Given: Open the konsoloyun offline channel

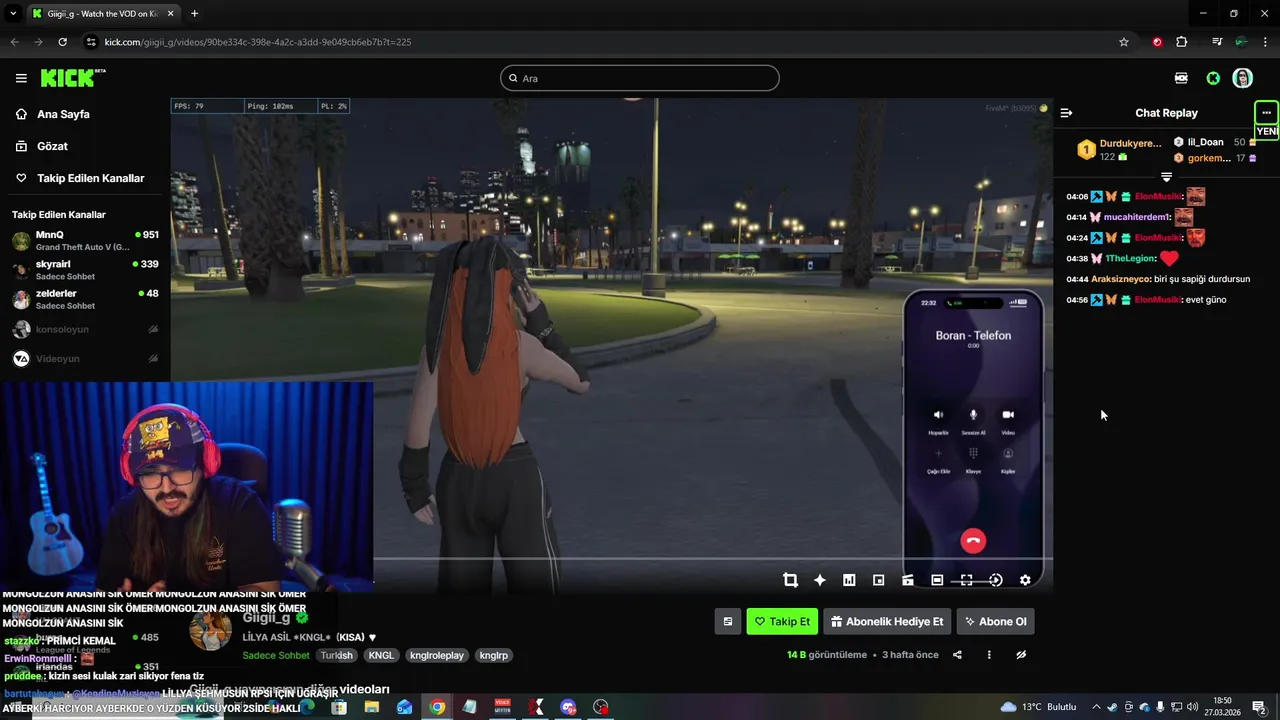Looking at the screenshot, I should tap(85, 329).
